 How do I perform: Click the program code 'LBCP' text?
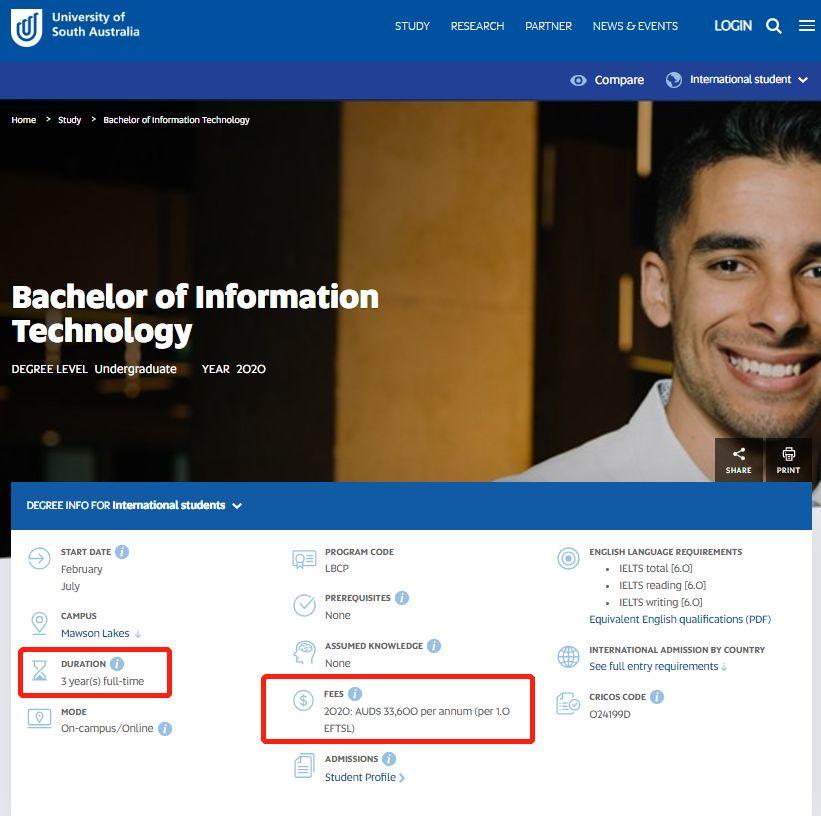[x=337, y=568]
